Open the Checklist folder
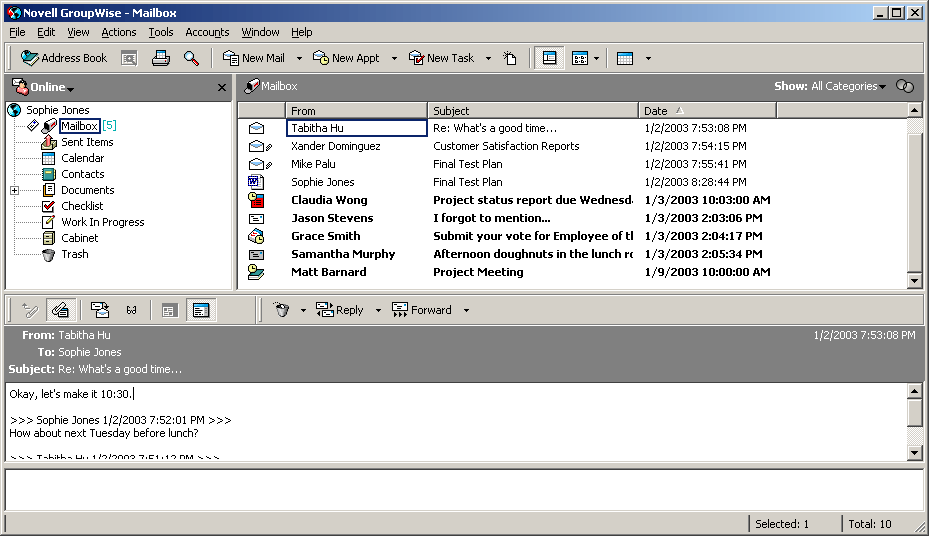The height and width of the screenshot is (536, 929). (x=82, y=206)
